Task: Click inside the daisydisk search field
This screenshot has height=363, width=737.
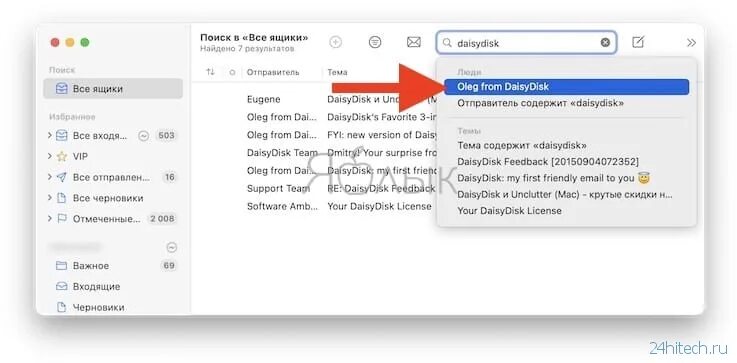Action: pyautogui.click(x=526, y=43)
